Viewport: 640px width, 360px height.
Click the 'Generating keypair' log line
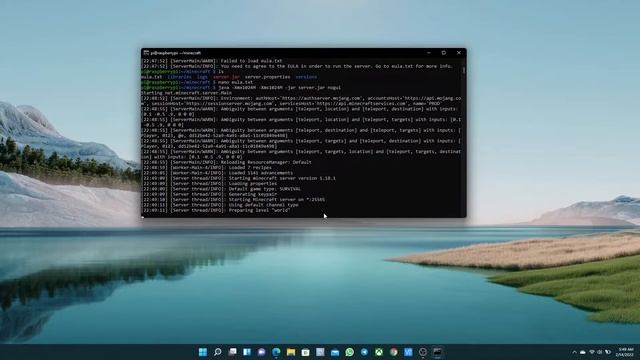click(x=209, y=194)
